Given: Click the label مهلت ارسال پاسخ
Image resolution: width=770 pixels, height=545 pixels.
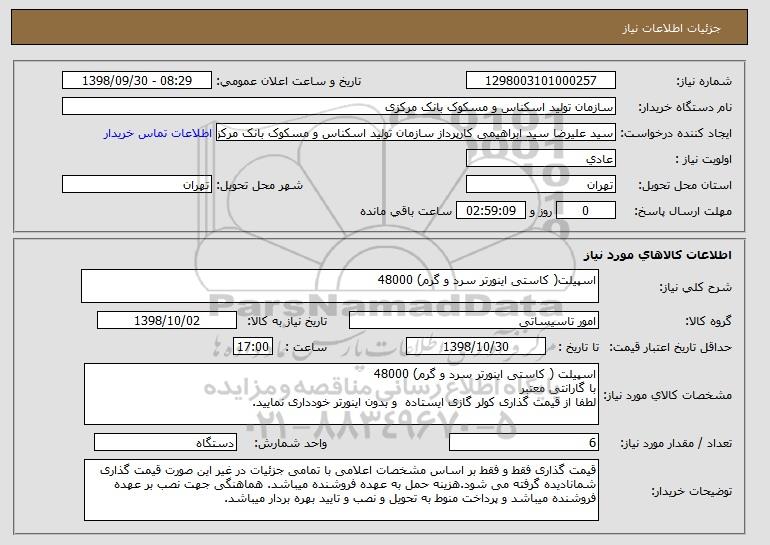Looking at the screenshot, I should (683, 212).
